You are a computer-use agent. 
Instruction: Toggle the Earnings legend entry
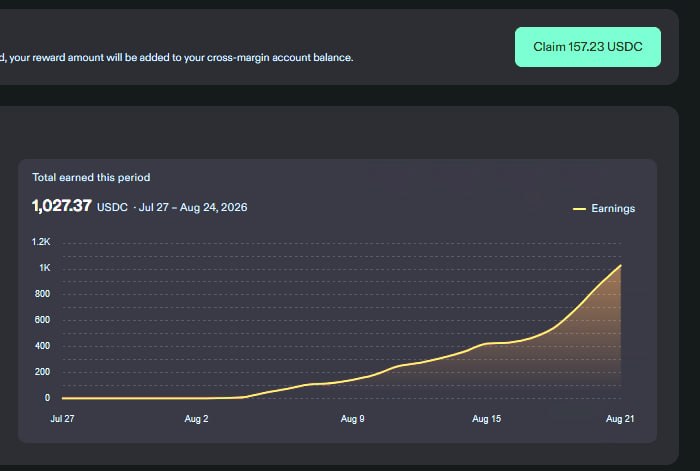604,208
